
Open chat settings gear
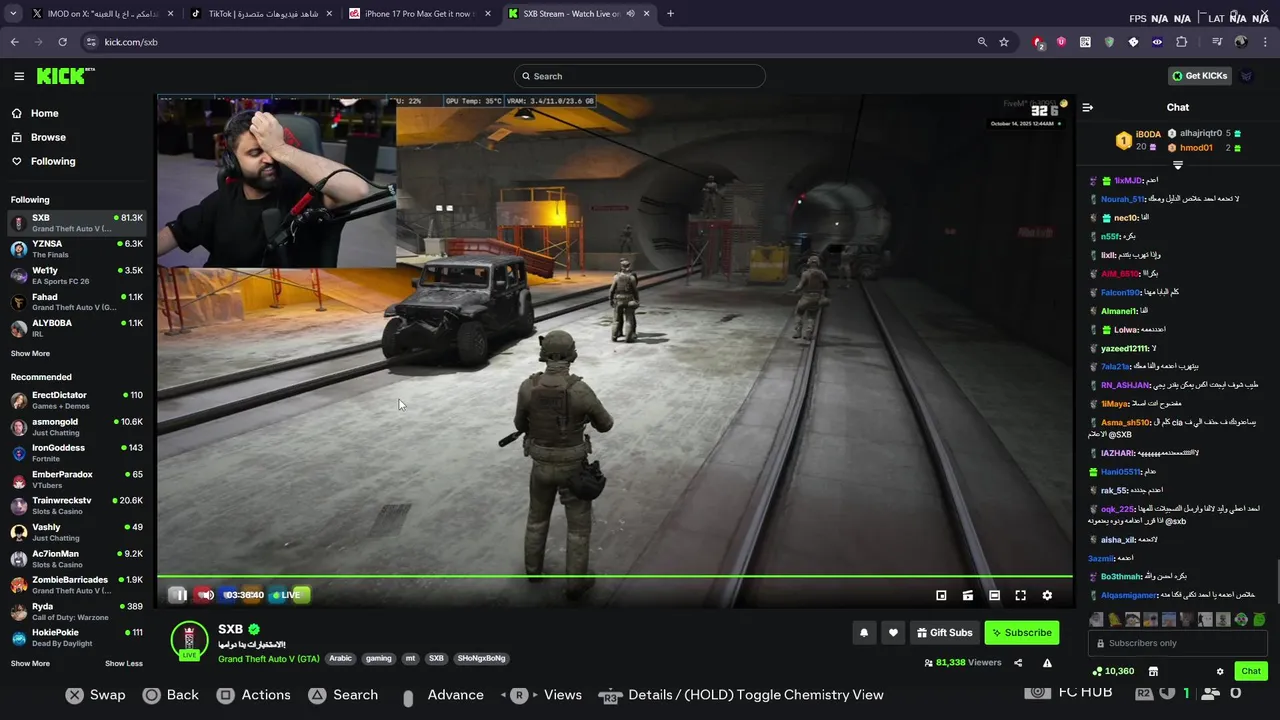pos(1220,671)
